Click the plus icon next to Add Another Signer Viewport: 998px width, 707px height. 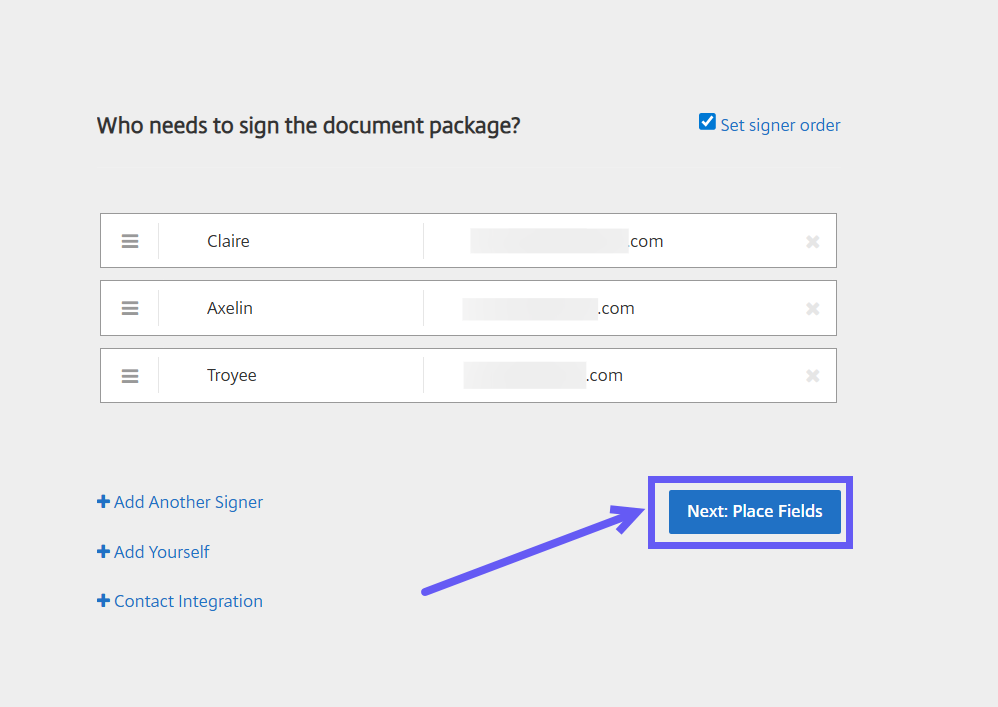point(102,501)
